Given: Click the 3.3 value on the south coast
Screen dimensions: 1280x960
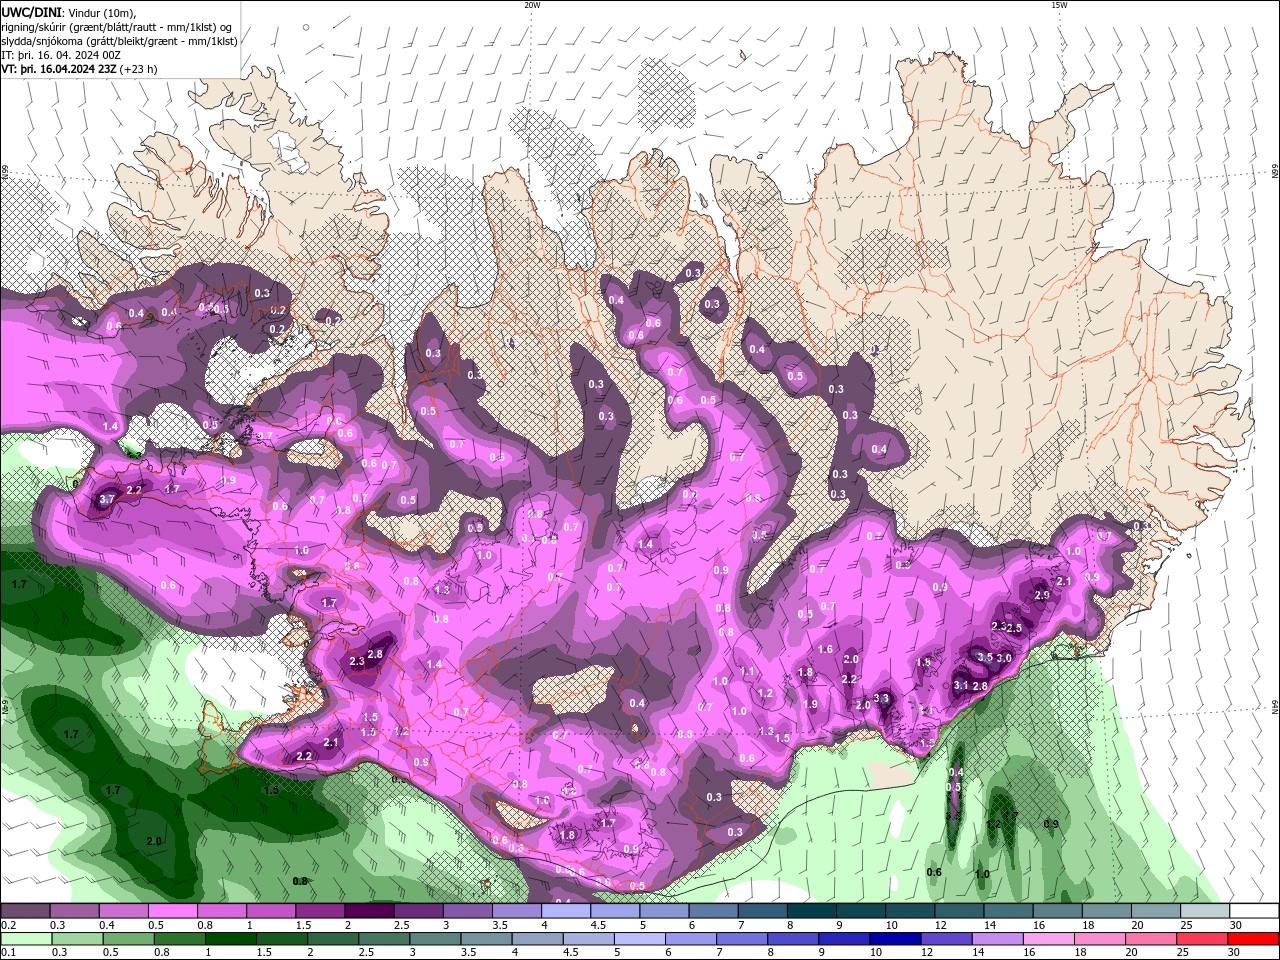Looking at the screenshot, I should coord(881,698).
